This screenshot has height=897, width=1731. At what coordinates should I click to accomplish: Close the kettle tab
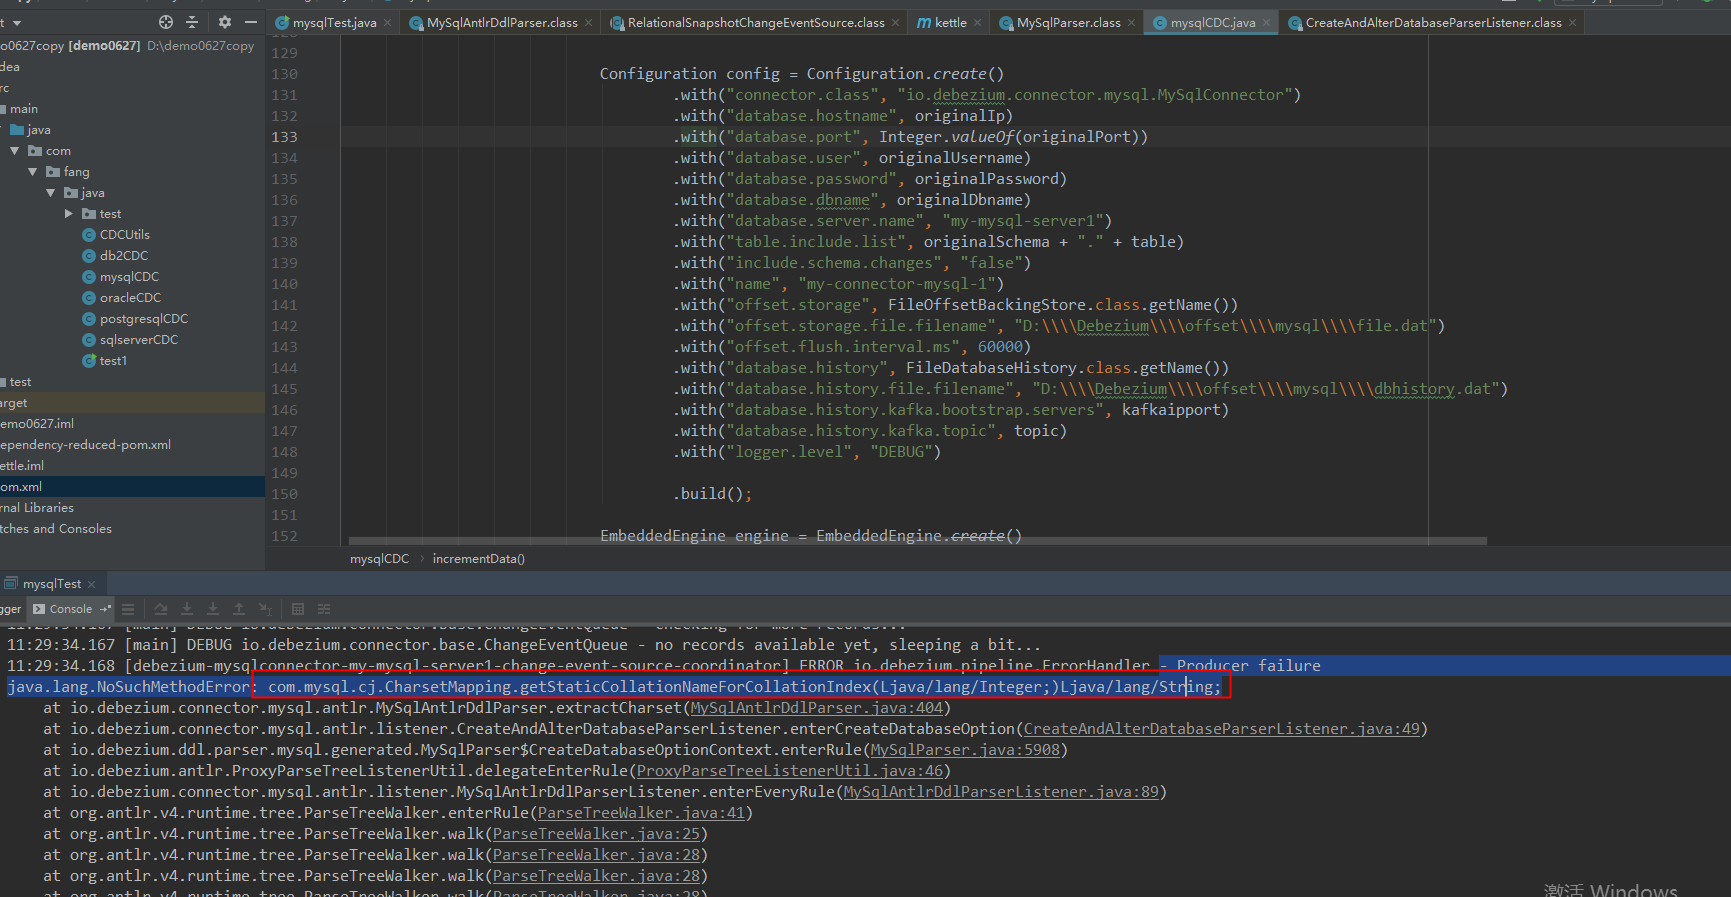(x=978, y=23)
